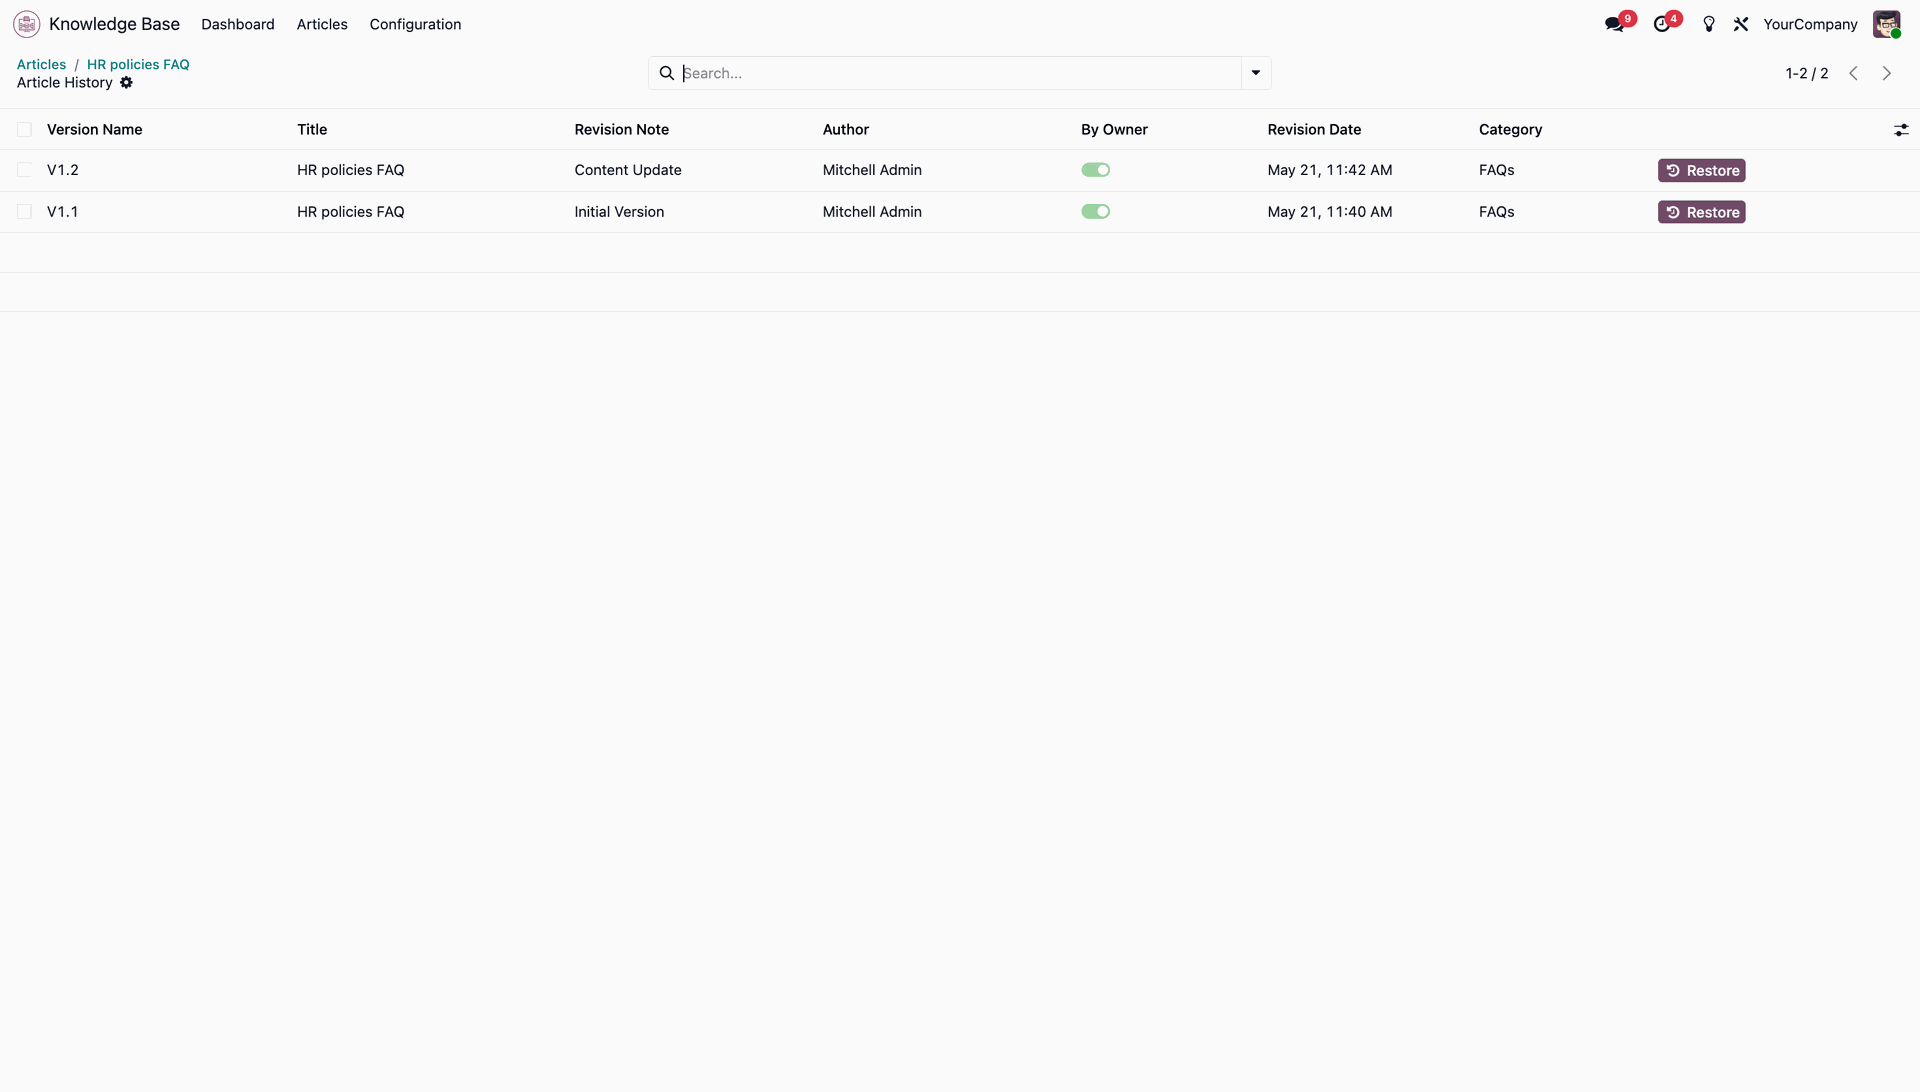
Task: Open the activities clock icon
Action: (x=1662, y=24)
